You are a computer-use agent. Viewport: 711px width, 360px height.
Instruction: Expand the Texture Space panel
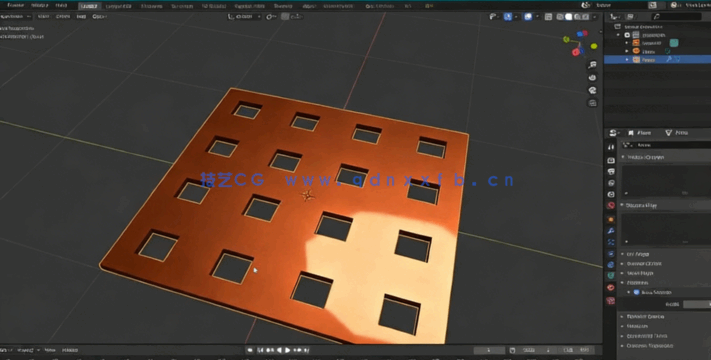[x=645, y=316]
